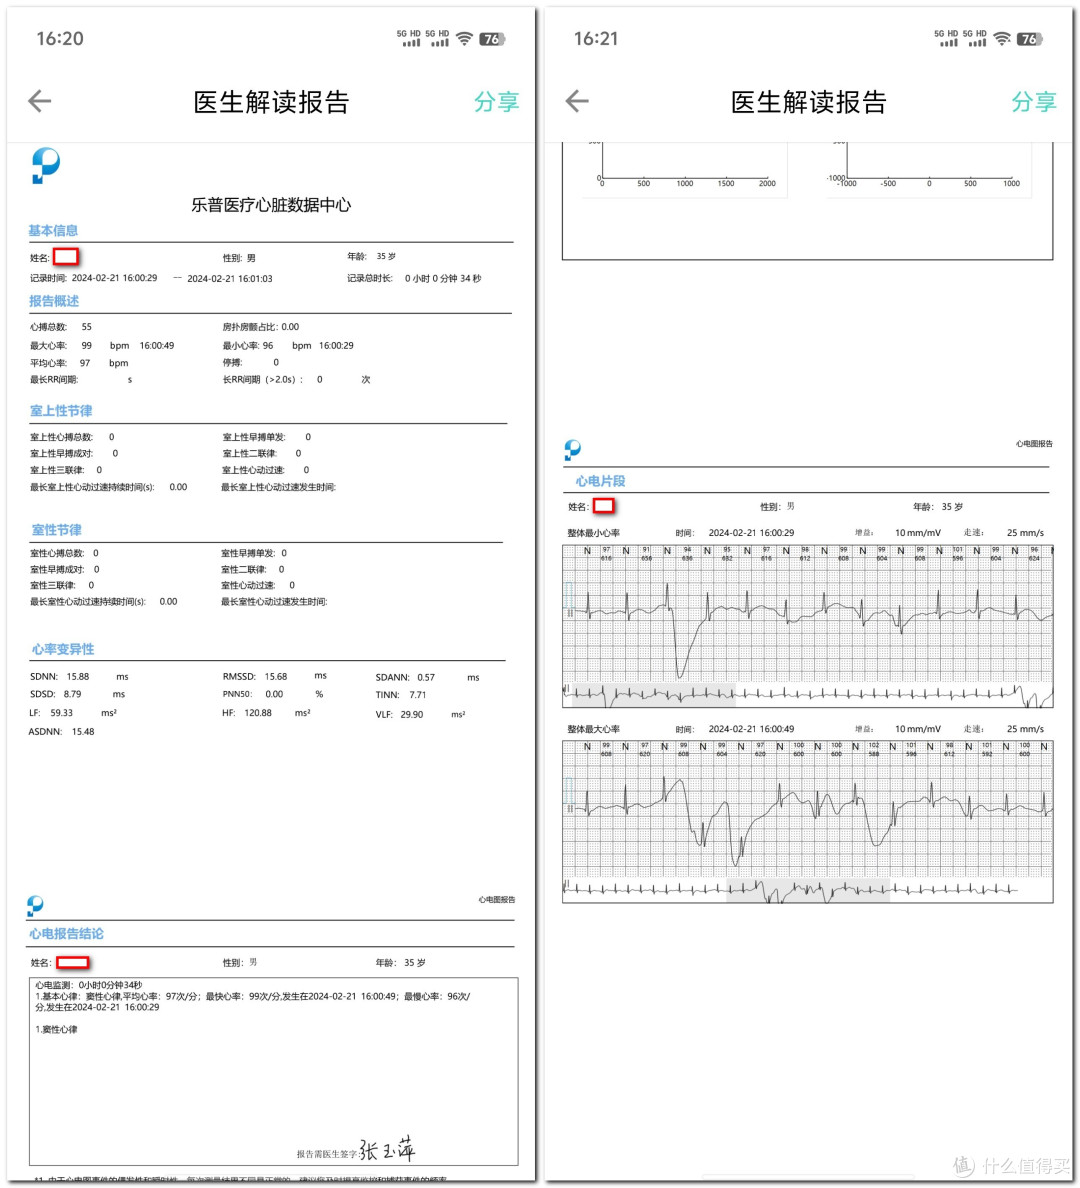Tap 分享 on right report screen
The image size is (1080, 1188).
[x=1034, y=102]
